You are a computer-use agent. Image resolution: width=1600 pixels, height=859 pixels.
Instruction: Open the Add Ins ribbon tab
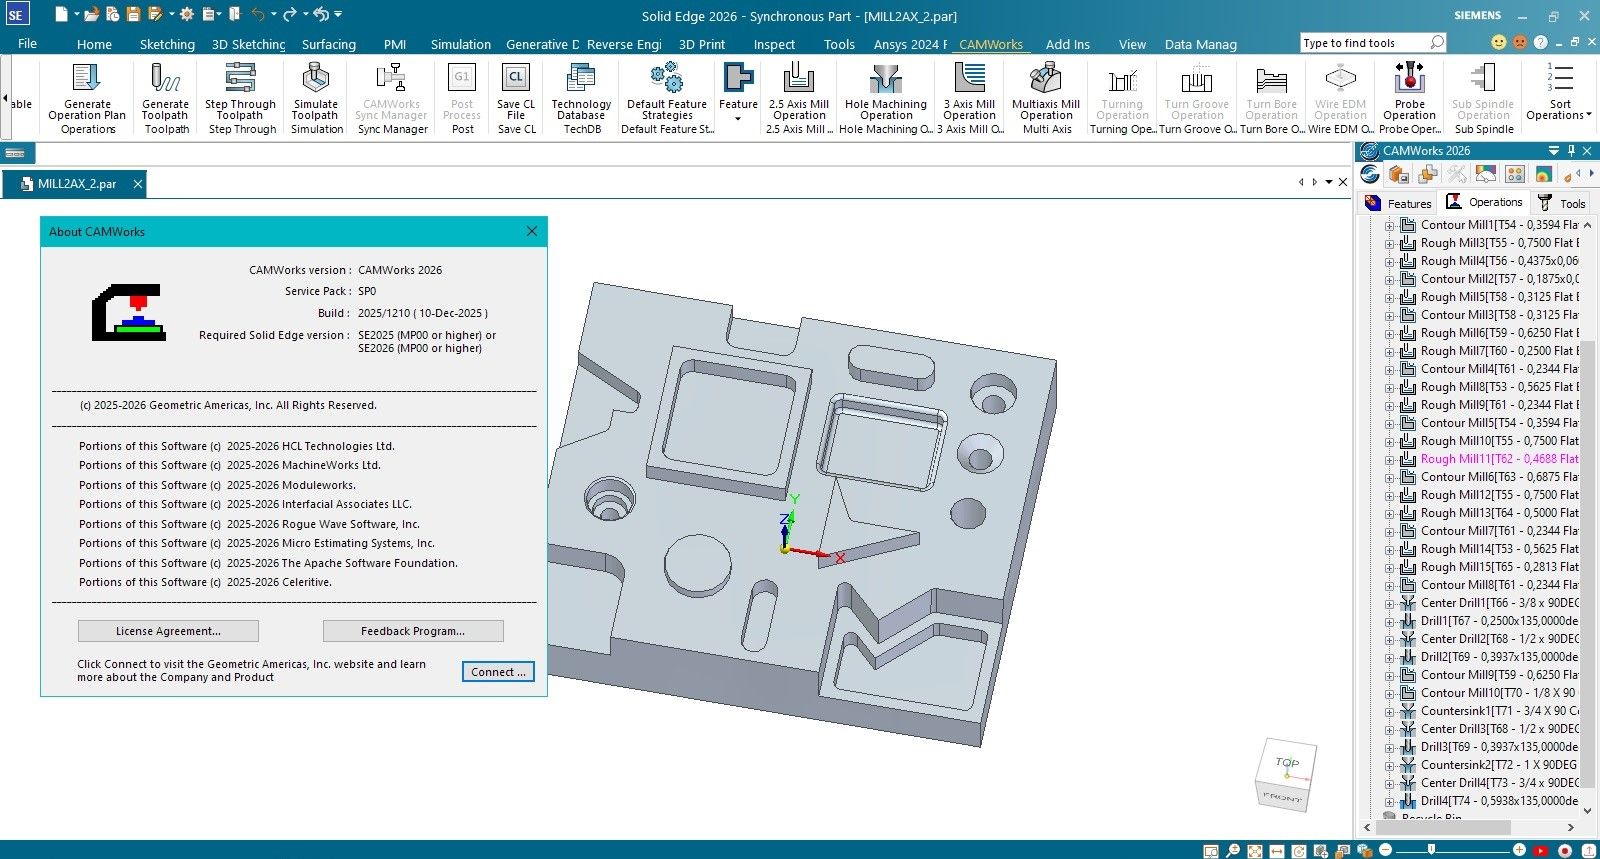1068,44
